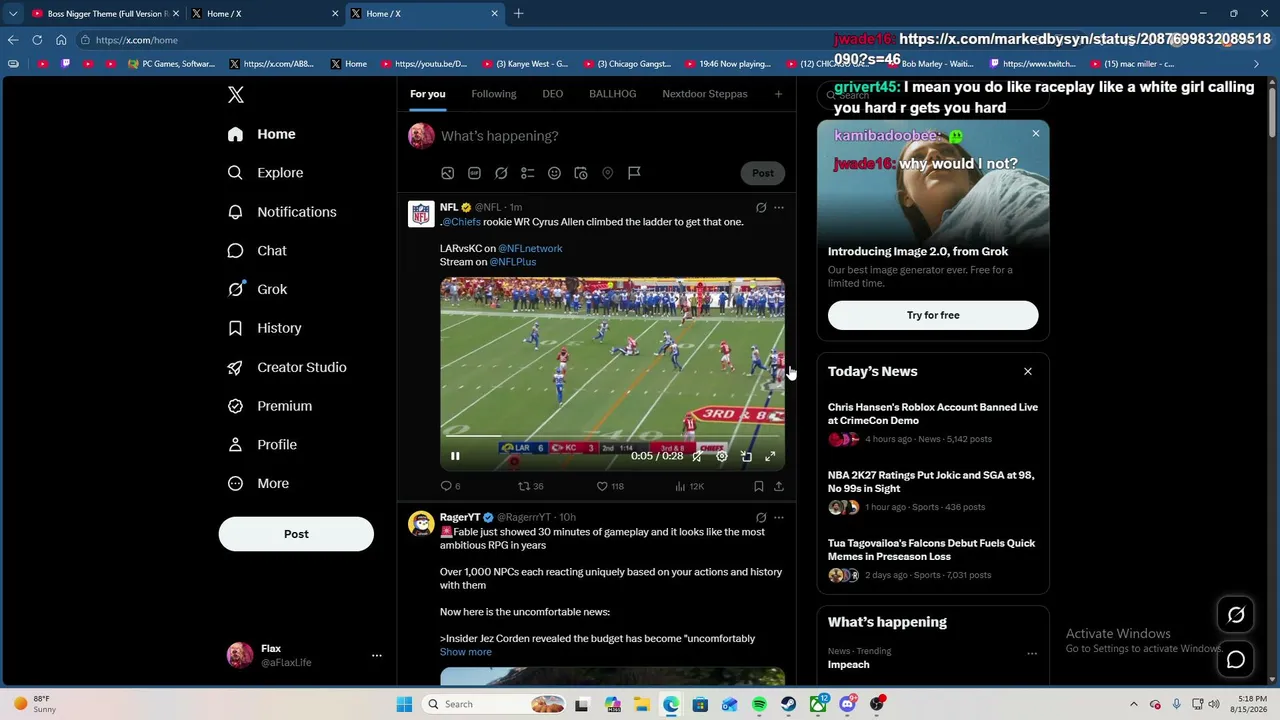Viewport: 1280px width, 720px height.
Task: Close the Today's News panel
Action: pyautogui.click(x=1028, y=371)
